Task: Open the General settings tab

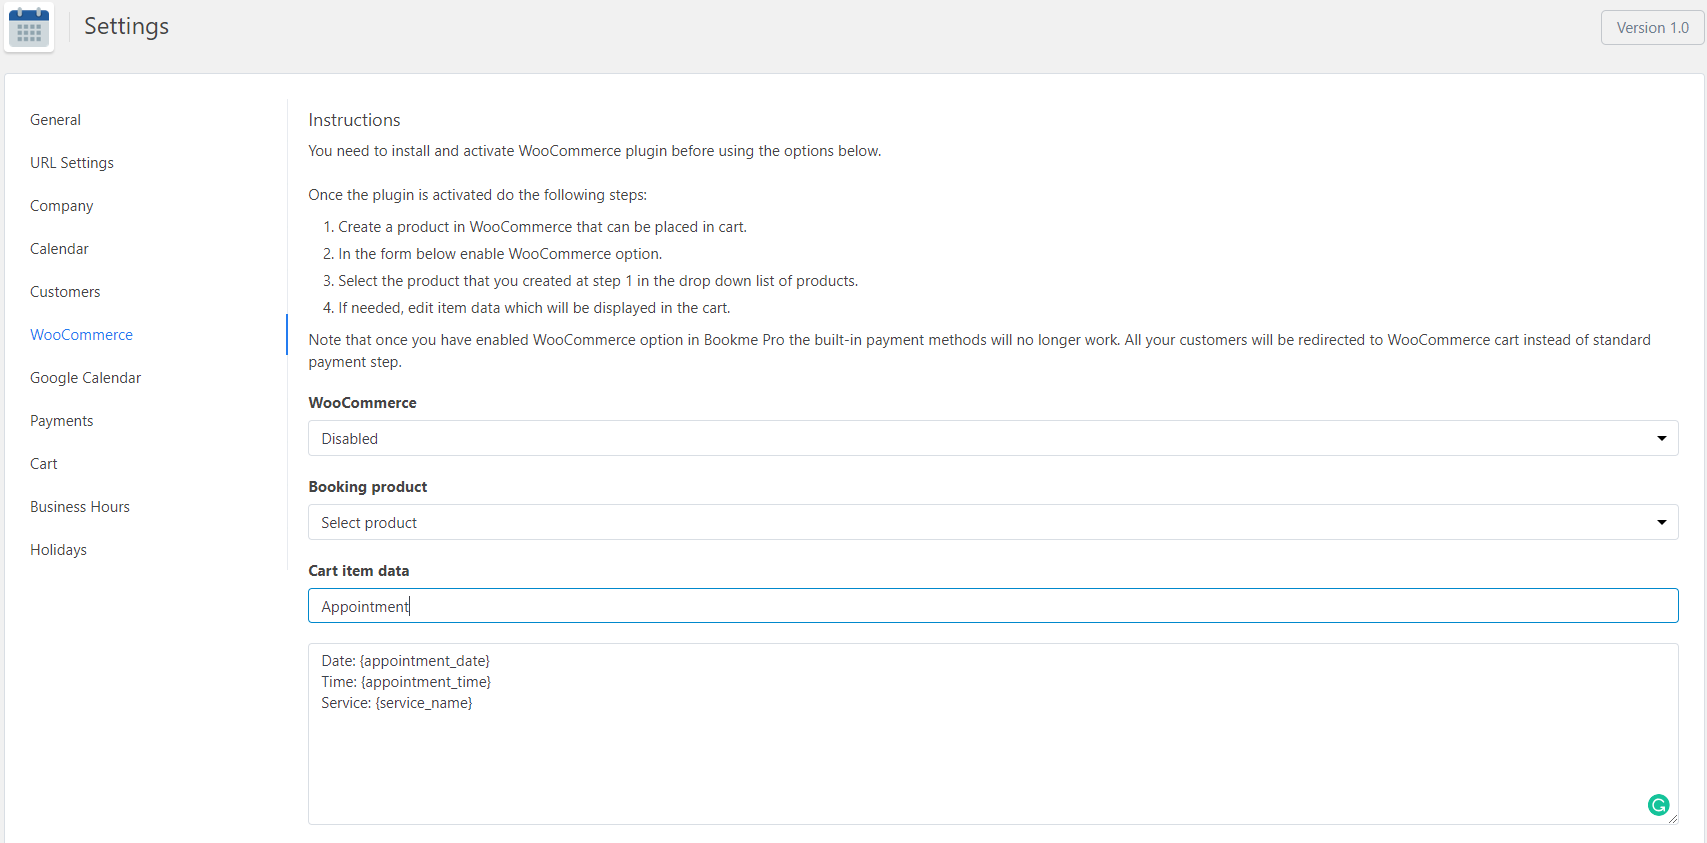Action: coord(55,120)
